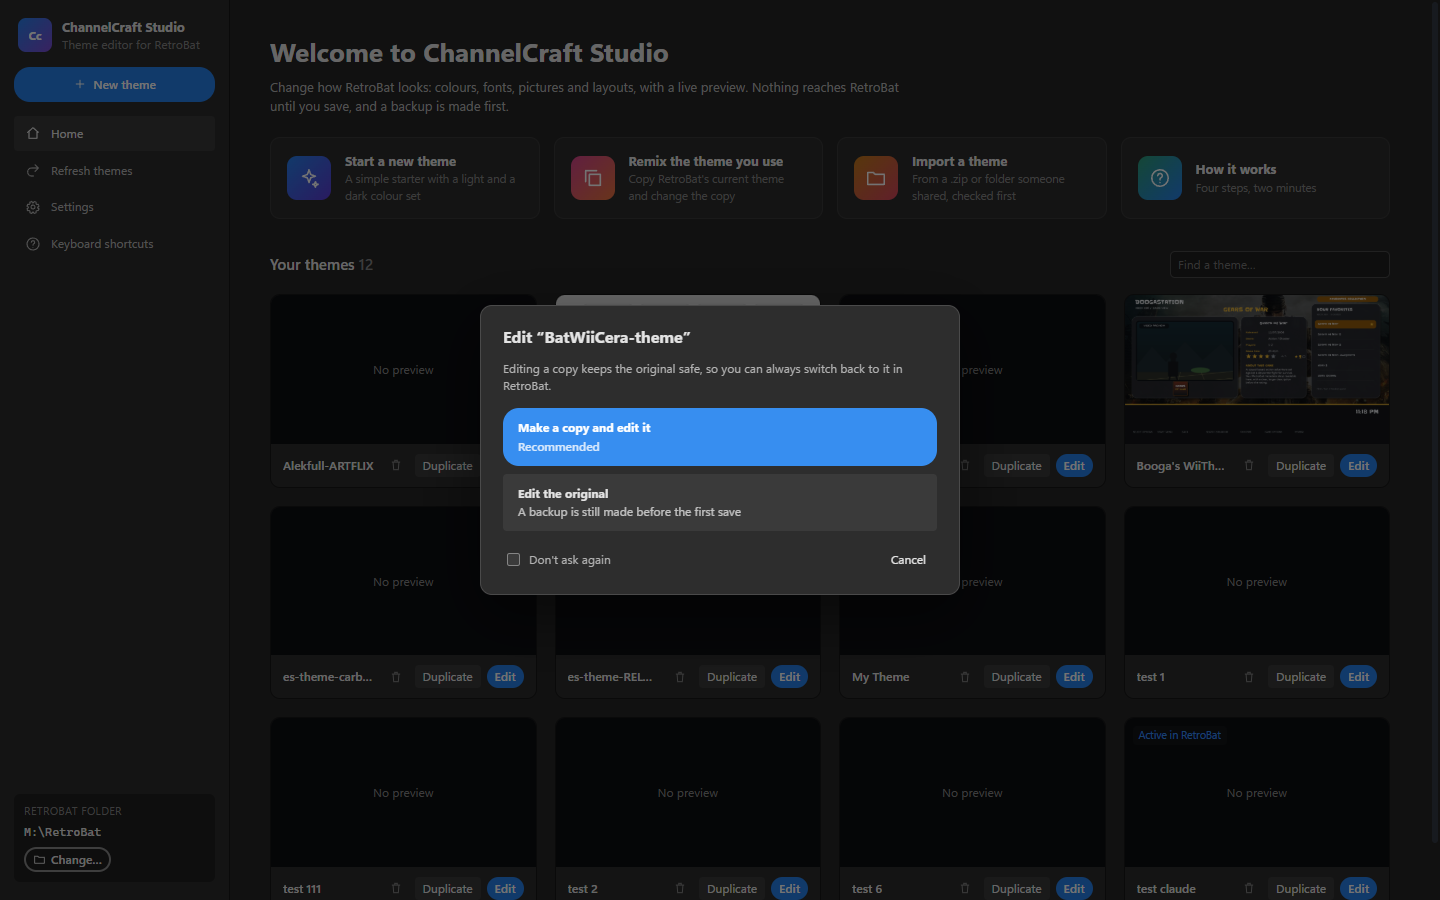Duplicate the test 2 theme
Screen dimensions: 1440x900
point(732,889)
